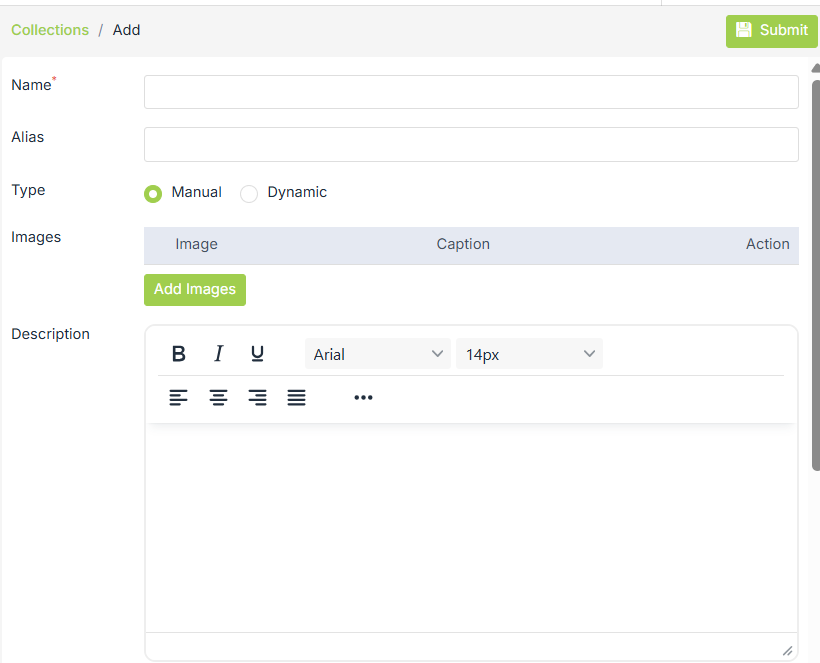Align description text to the right
This screenshot has width=820, height=663.
coord(257,398)
